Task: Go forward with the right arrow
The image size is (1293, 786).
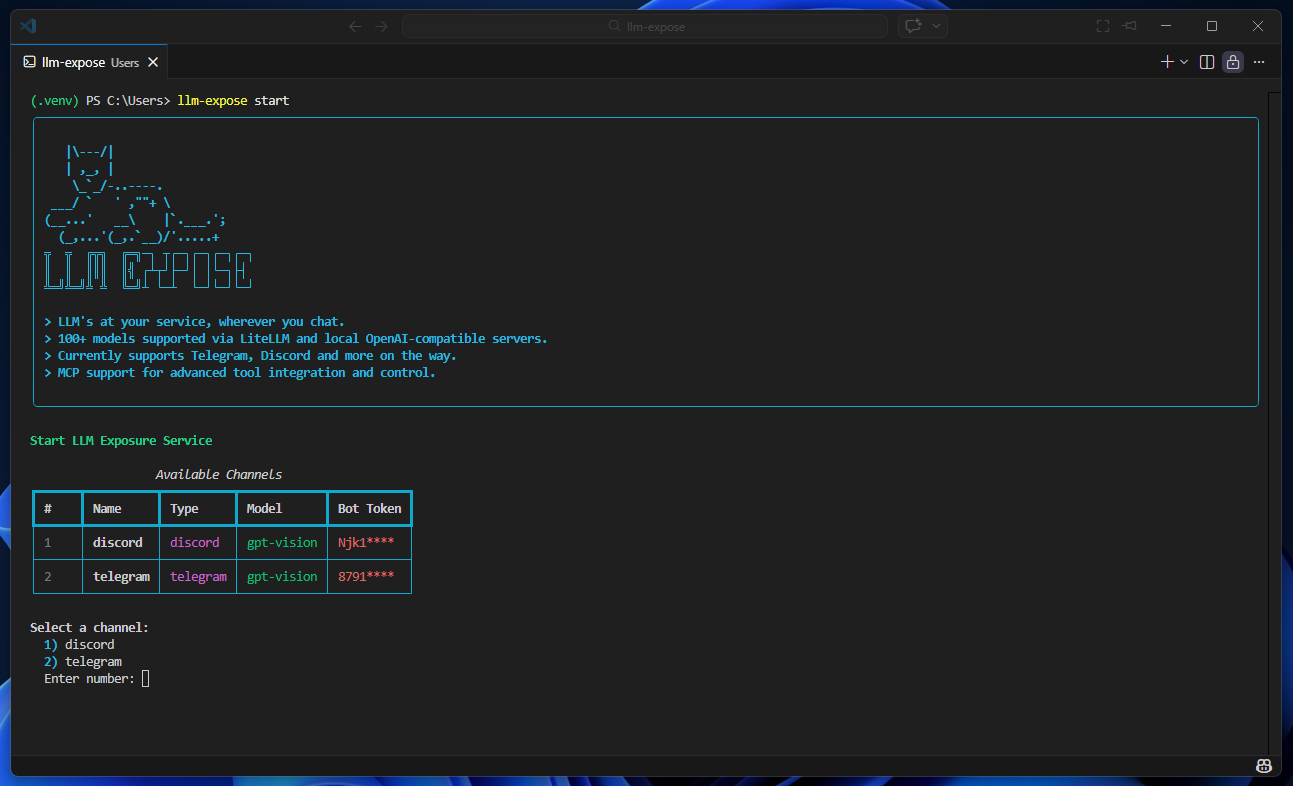Action: 381,26
